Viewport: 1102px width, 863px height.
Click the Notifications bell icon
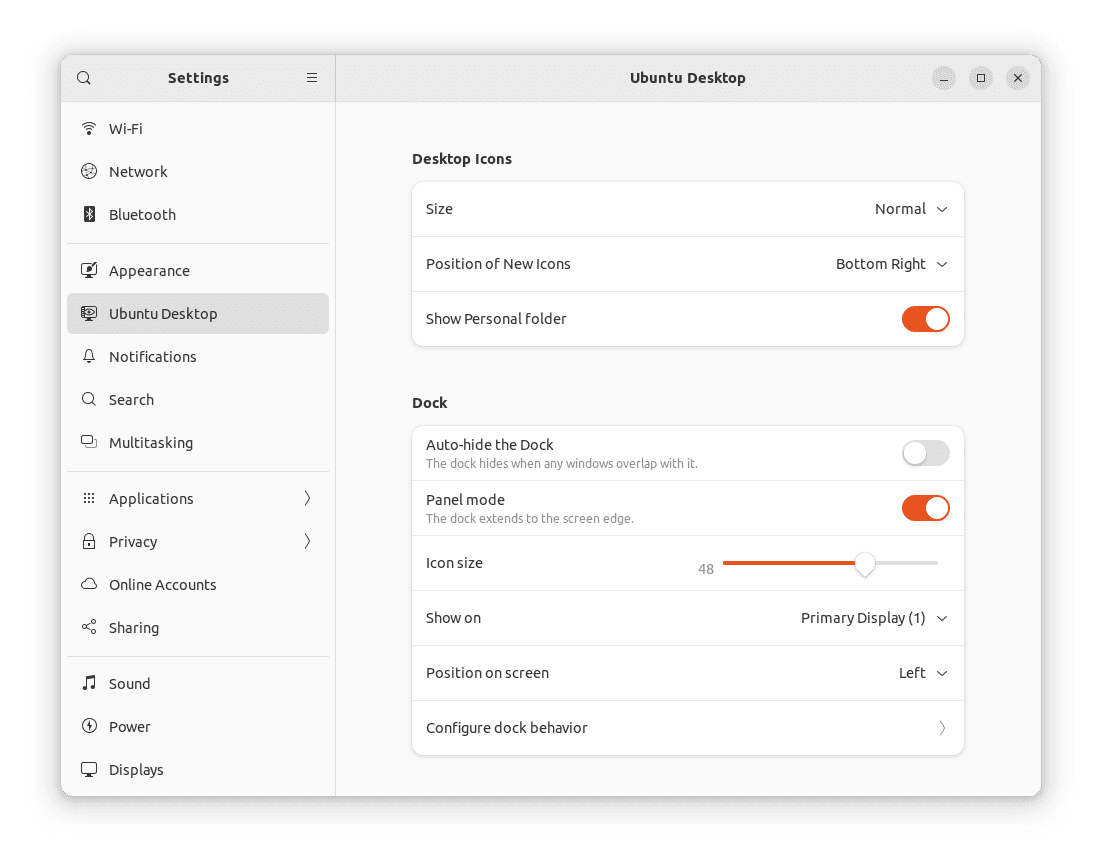click(x=89, y=356)
